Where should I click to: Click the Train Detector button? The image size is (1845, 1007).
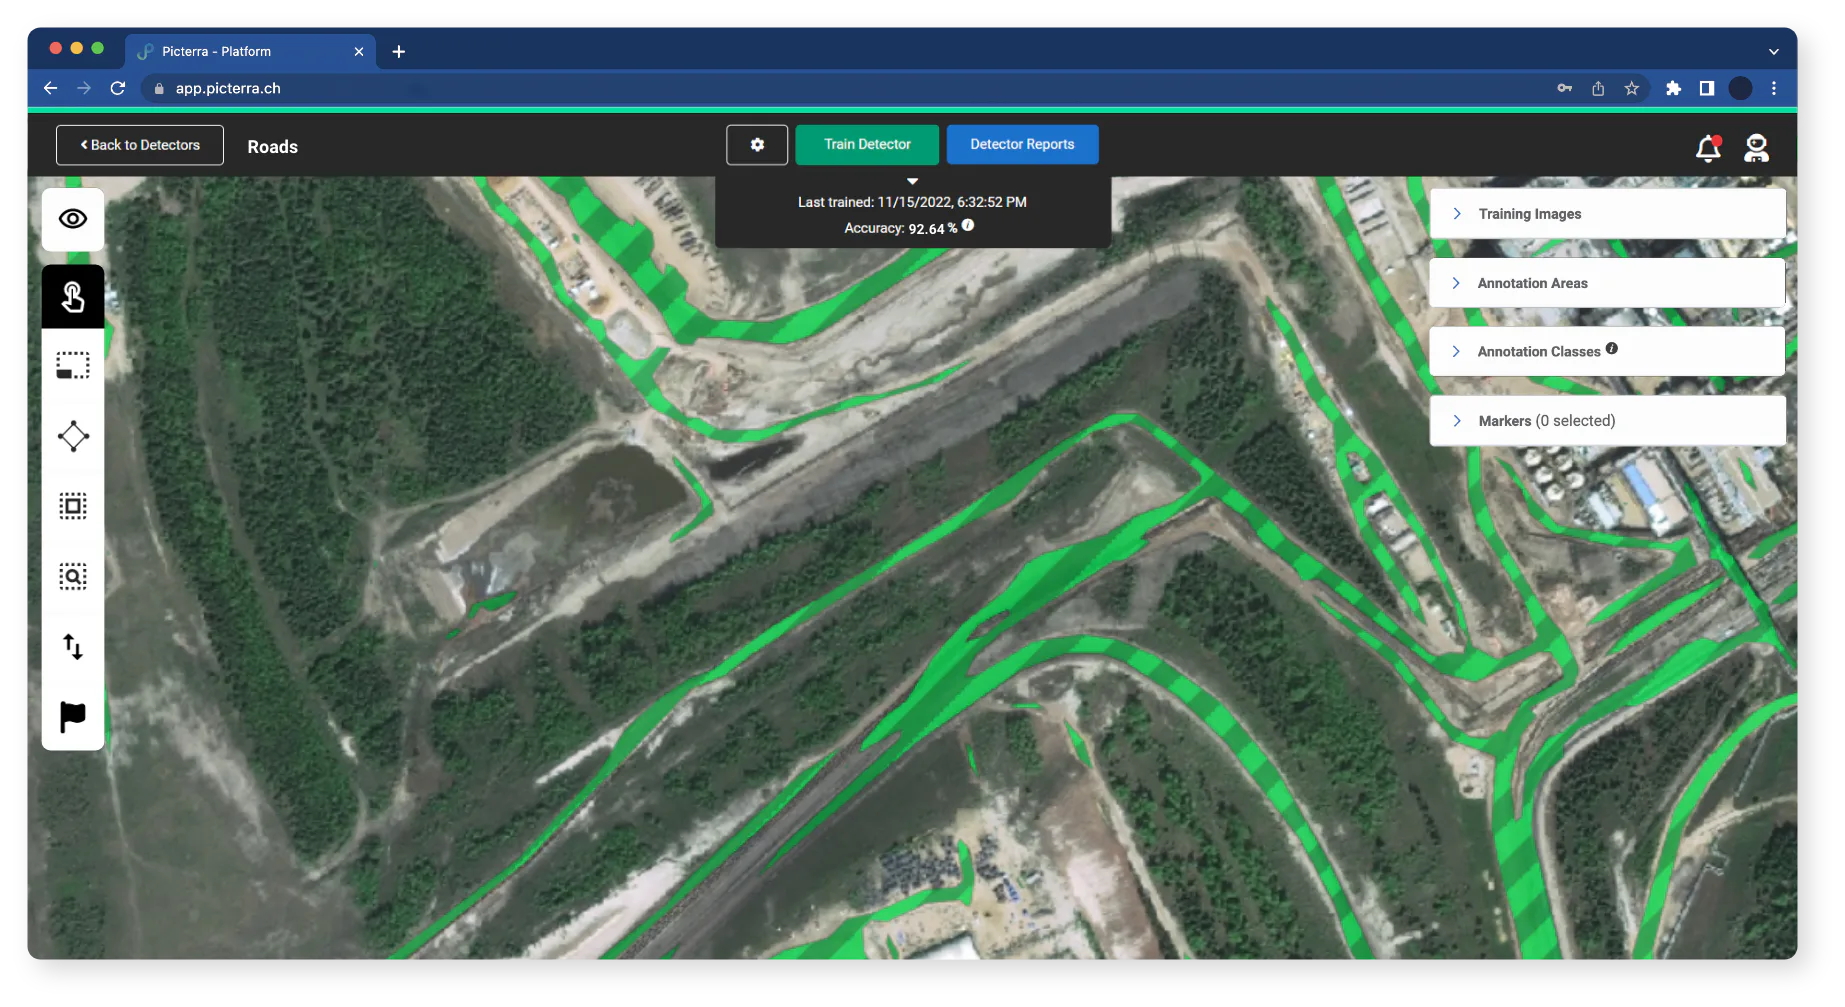(867, 145)
